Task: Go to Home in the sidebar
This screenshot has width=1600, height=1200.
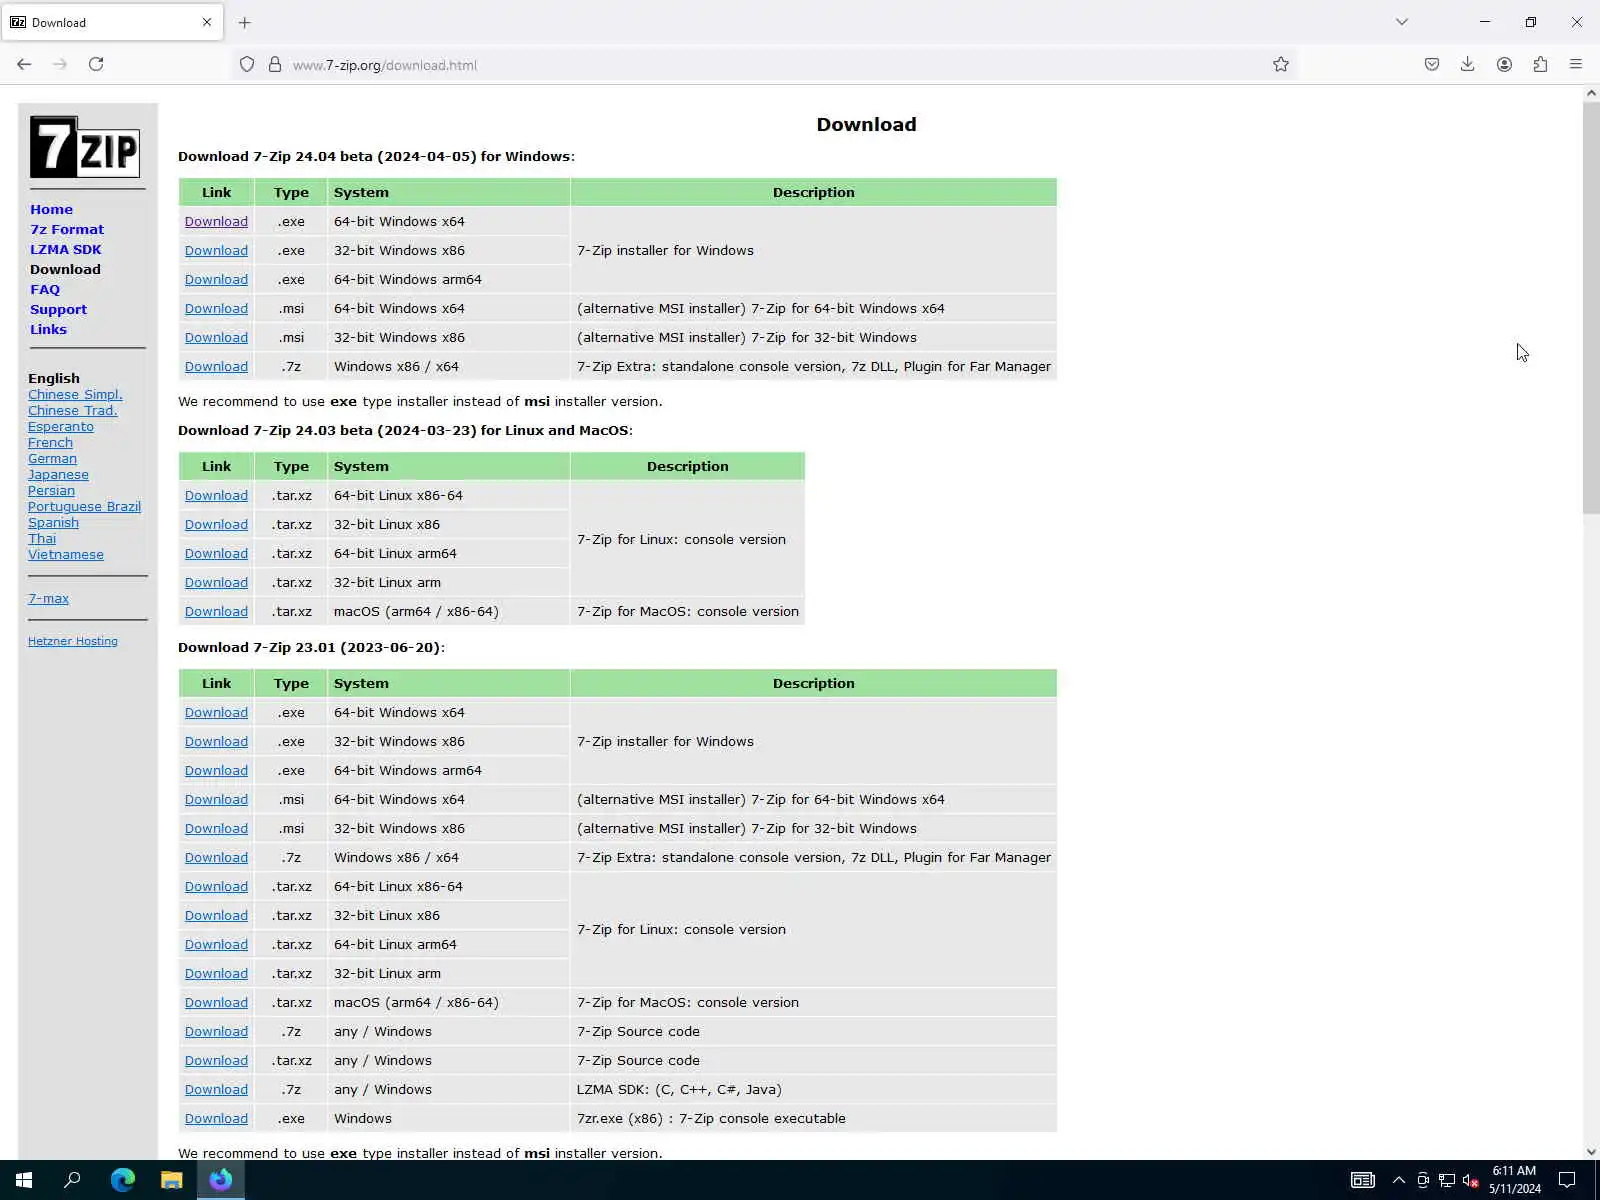Action: (x=51, y=209)
